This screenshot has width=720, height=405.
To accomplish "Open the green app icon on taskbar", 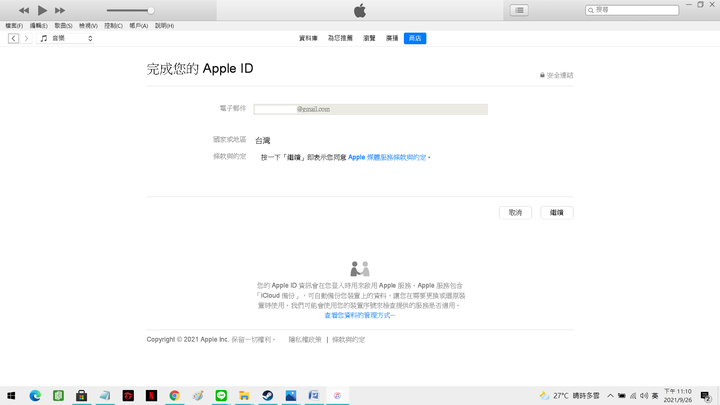I will point(58,395).
